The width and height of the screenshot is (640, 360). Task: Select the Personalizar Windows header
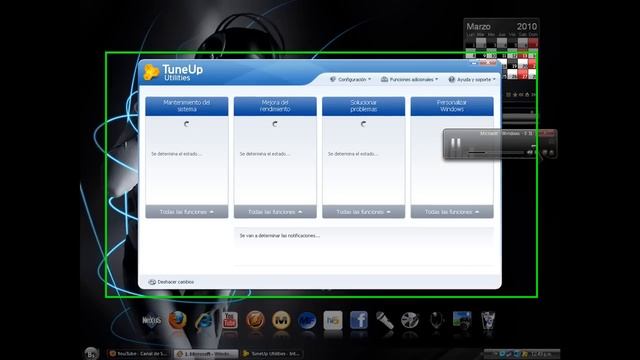(452, 106)
